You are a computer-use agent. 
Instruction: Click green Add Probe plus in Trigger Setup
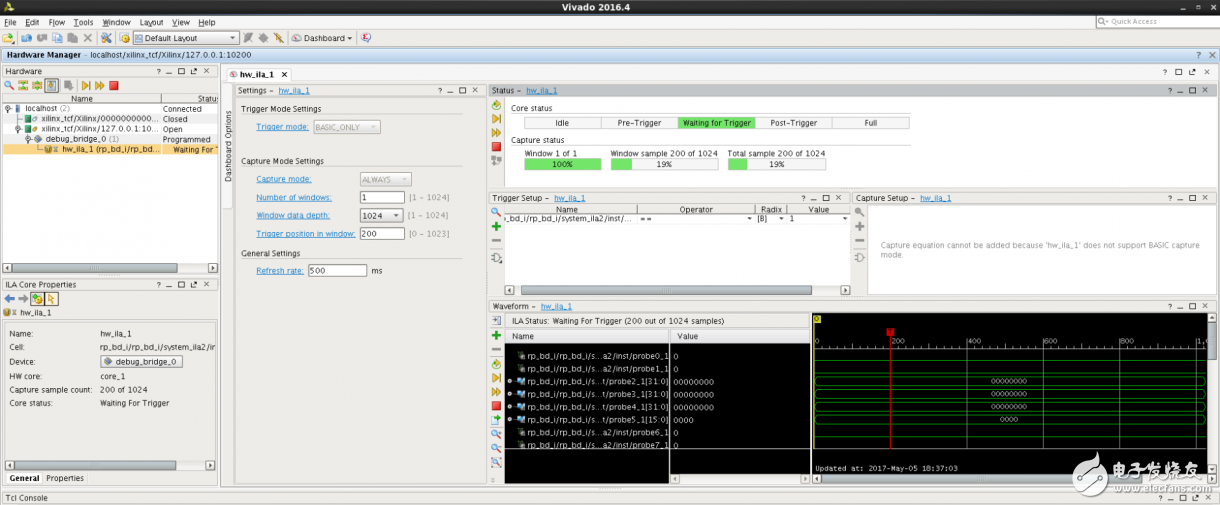point(496,227)
